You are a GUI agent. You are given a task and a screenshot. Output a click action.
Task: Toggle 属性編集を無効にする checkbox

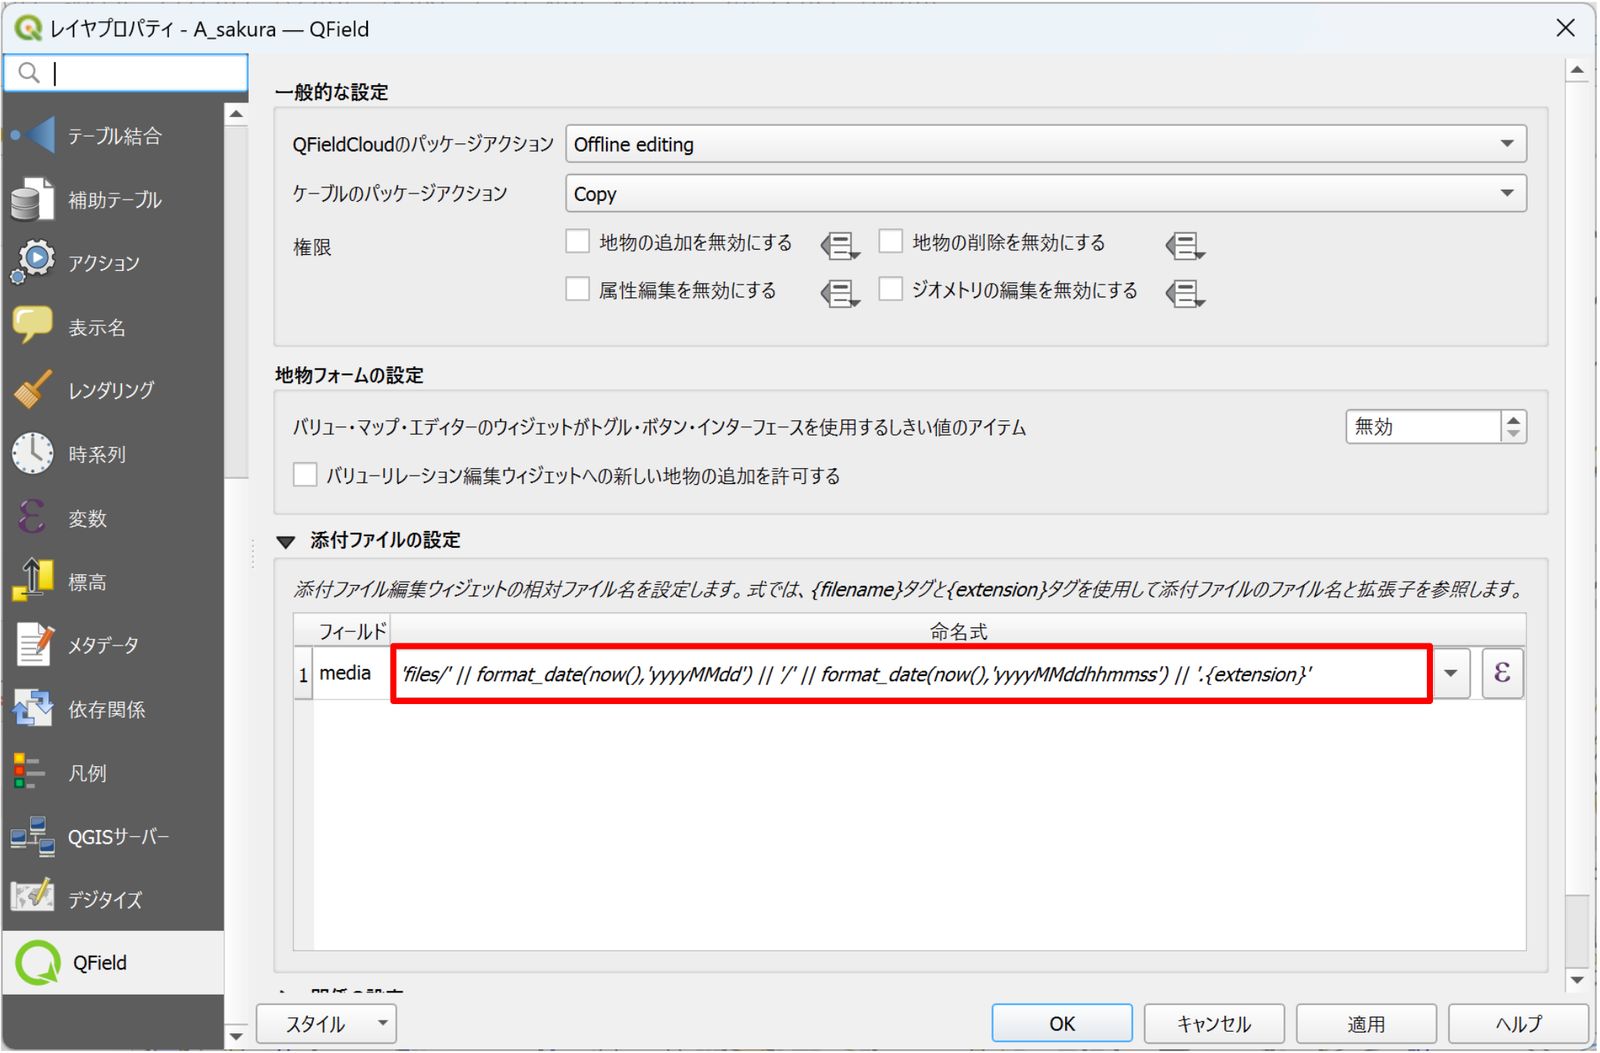(x=578, y=290)
